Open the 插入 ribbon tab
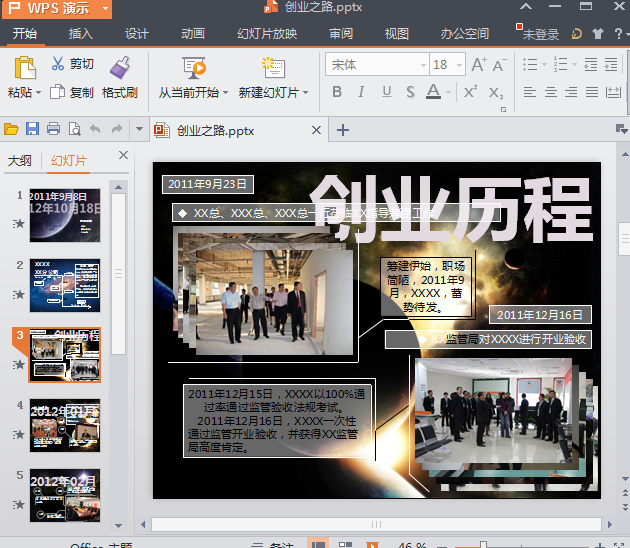 pyautogui.click(x=80, y=34)
